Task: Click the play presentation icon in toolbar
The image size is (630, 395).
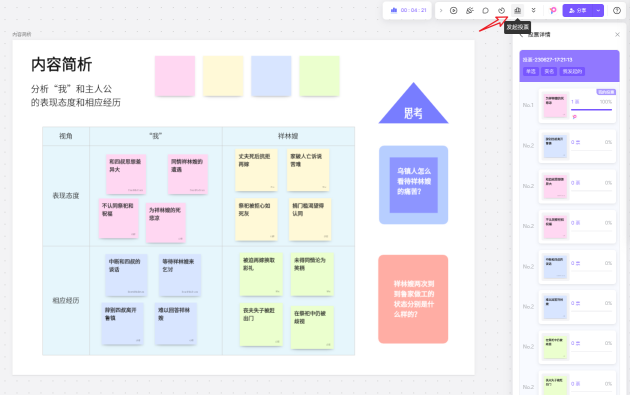Action: pos(454,10)
